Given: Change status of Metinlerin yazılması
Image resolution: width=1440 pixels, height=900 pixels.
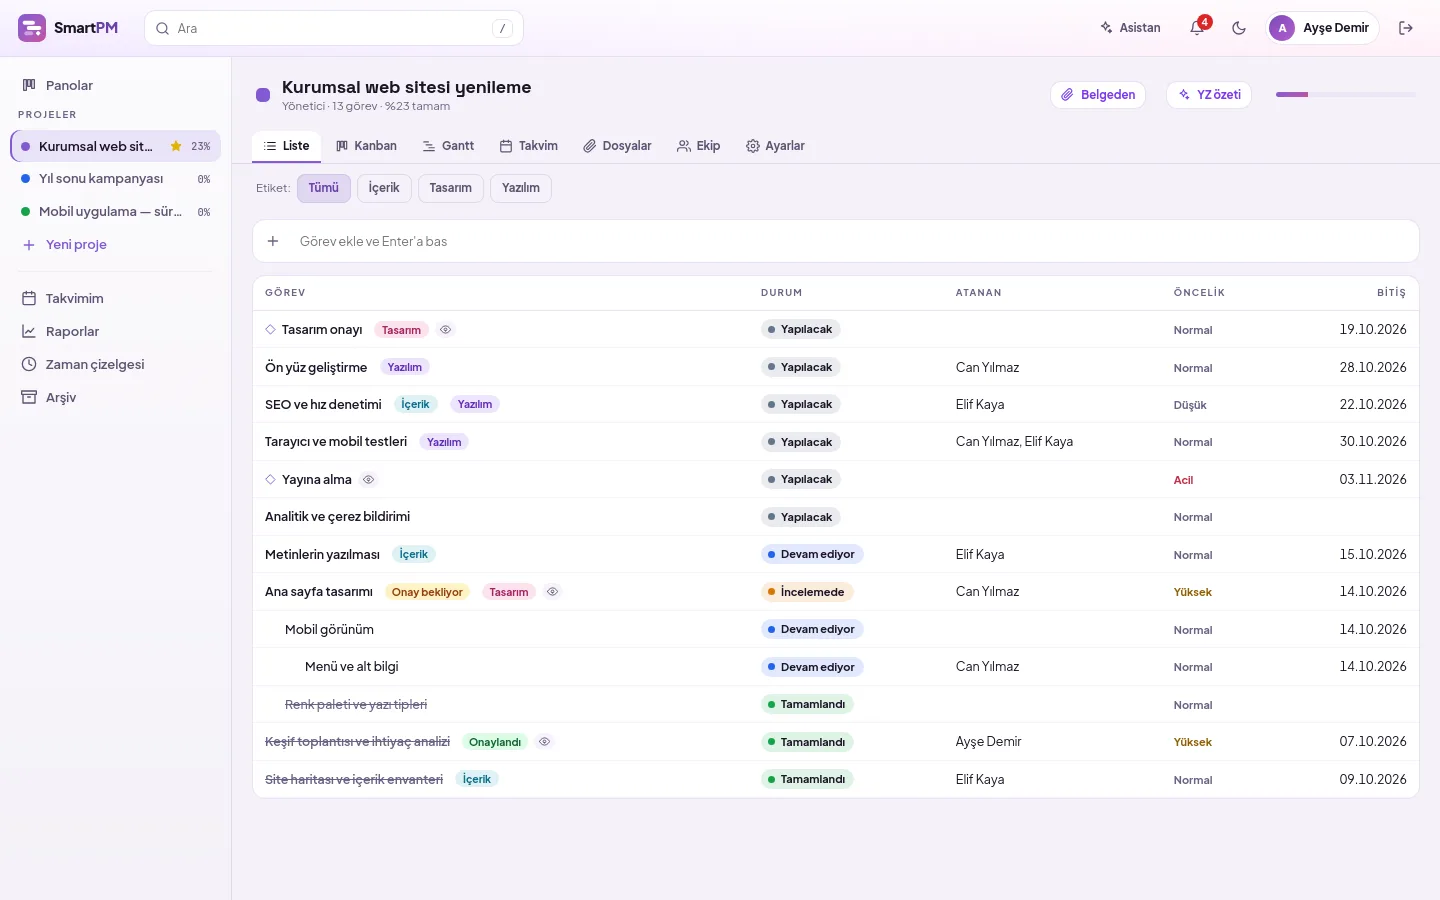Looking at the screenshot, I should click(x=812, y=554).
